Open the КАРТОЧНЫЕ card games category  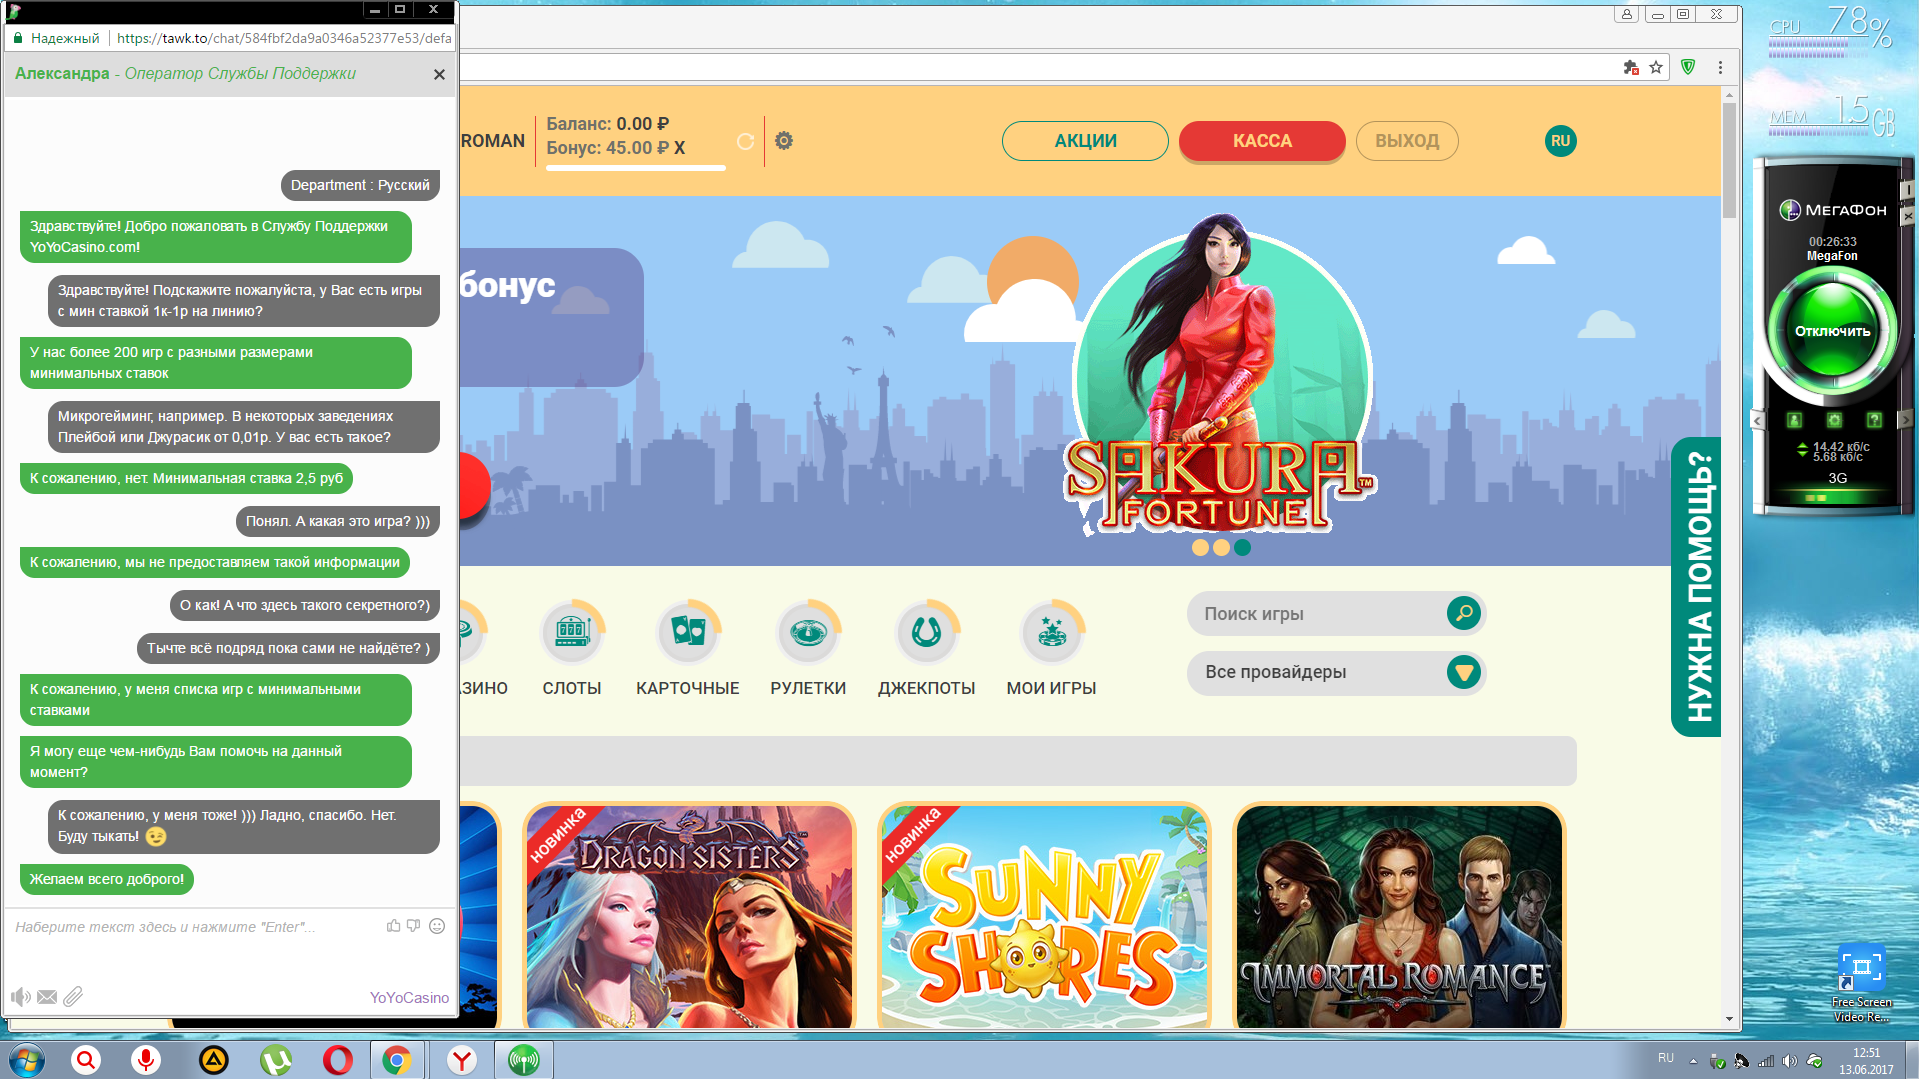688,648
